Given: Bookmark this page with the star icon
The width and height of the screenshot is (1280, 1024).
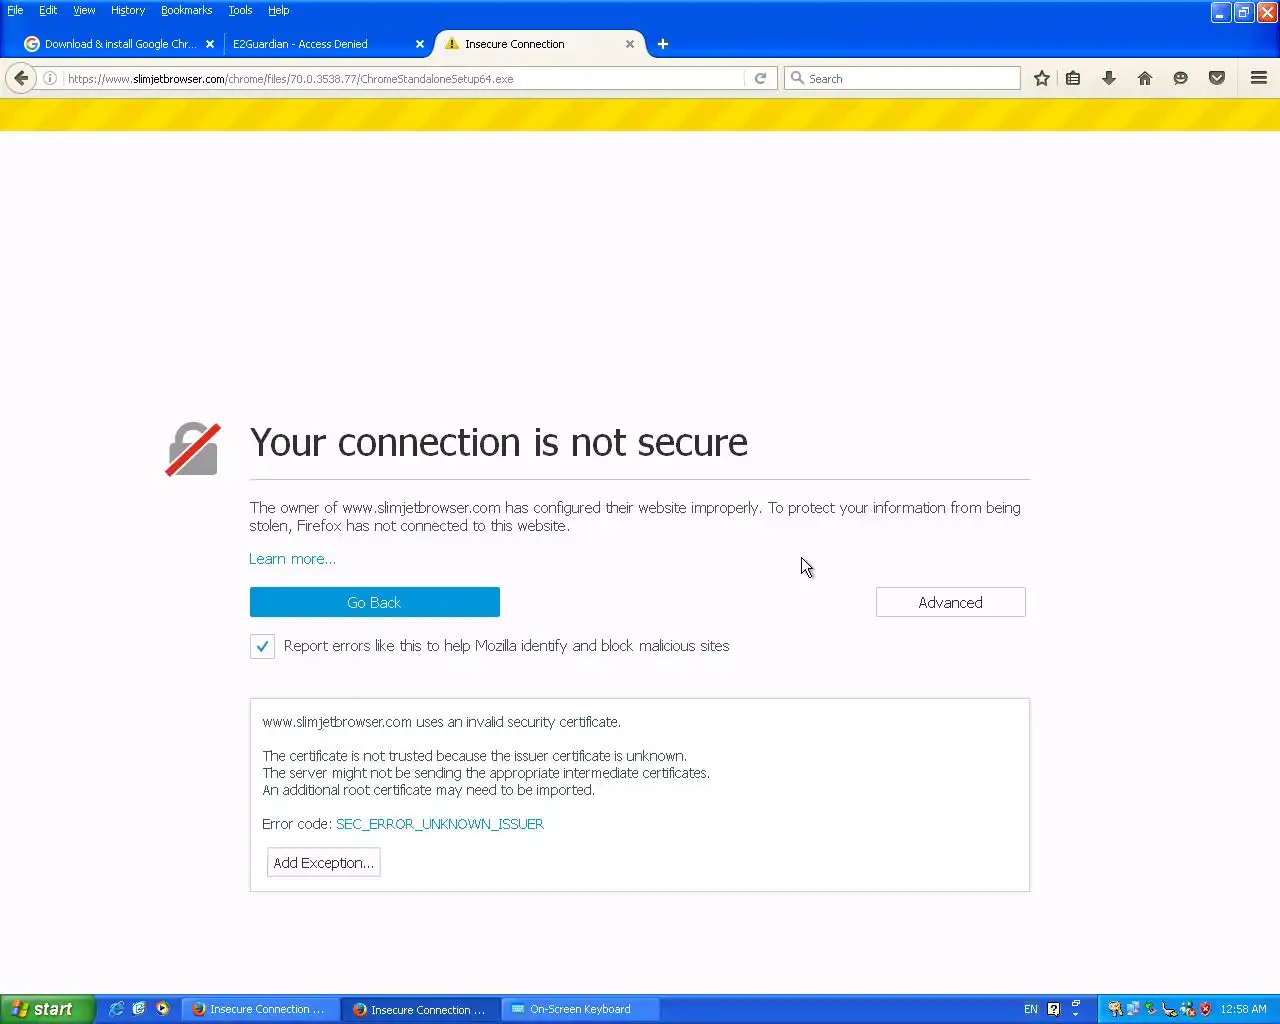Looking at the screenshot, I should click(1042, 78).
